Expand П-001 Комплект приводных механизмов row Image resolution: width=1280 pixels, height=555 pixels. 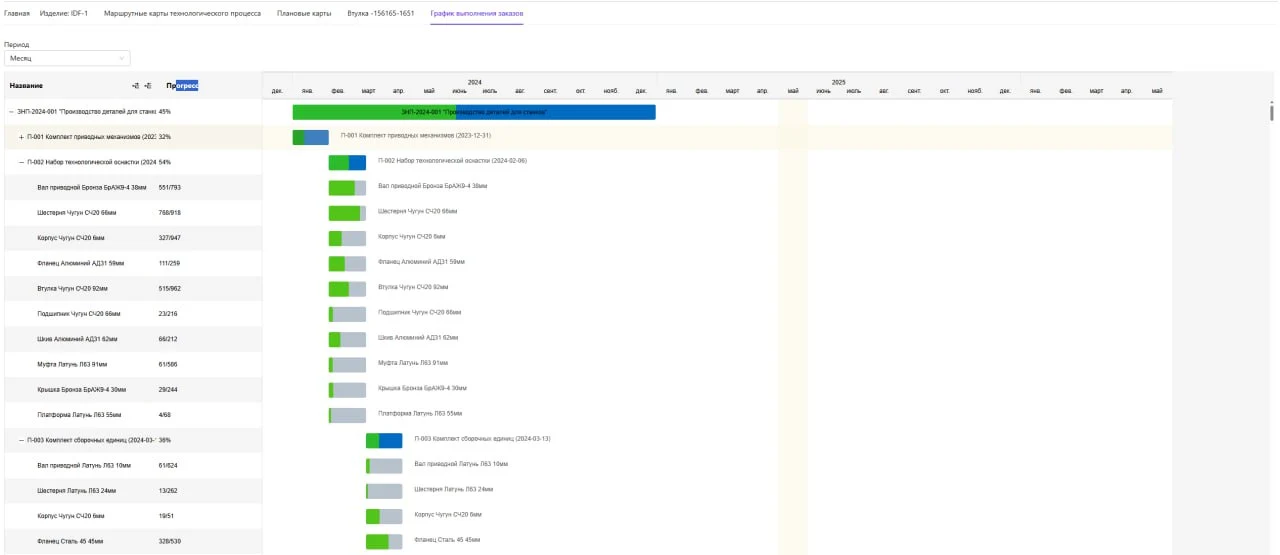(x=21, y=137)
